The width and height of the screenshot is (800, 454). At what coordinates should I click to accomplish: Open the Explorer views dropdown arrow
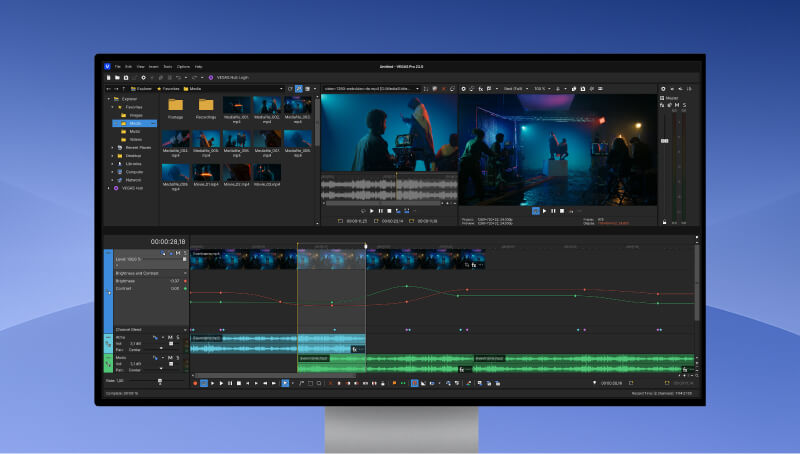pyautogui.click(x=314, y=89)
